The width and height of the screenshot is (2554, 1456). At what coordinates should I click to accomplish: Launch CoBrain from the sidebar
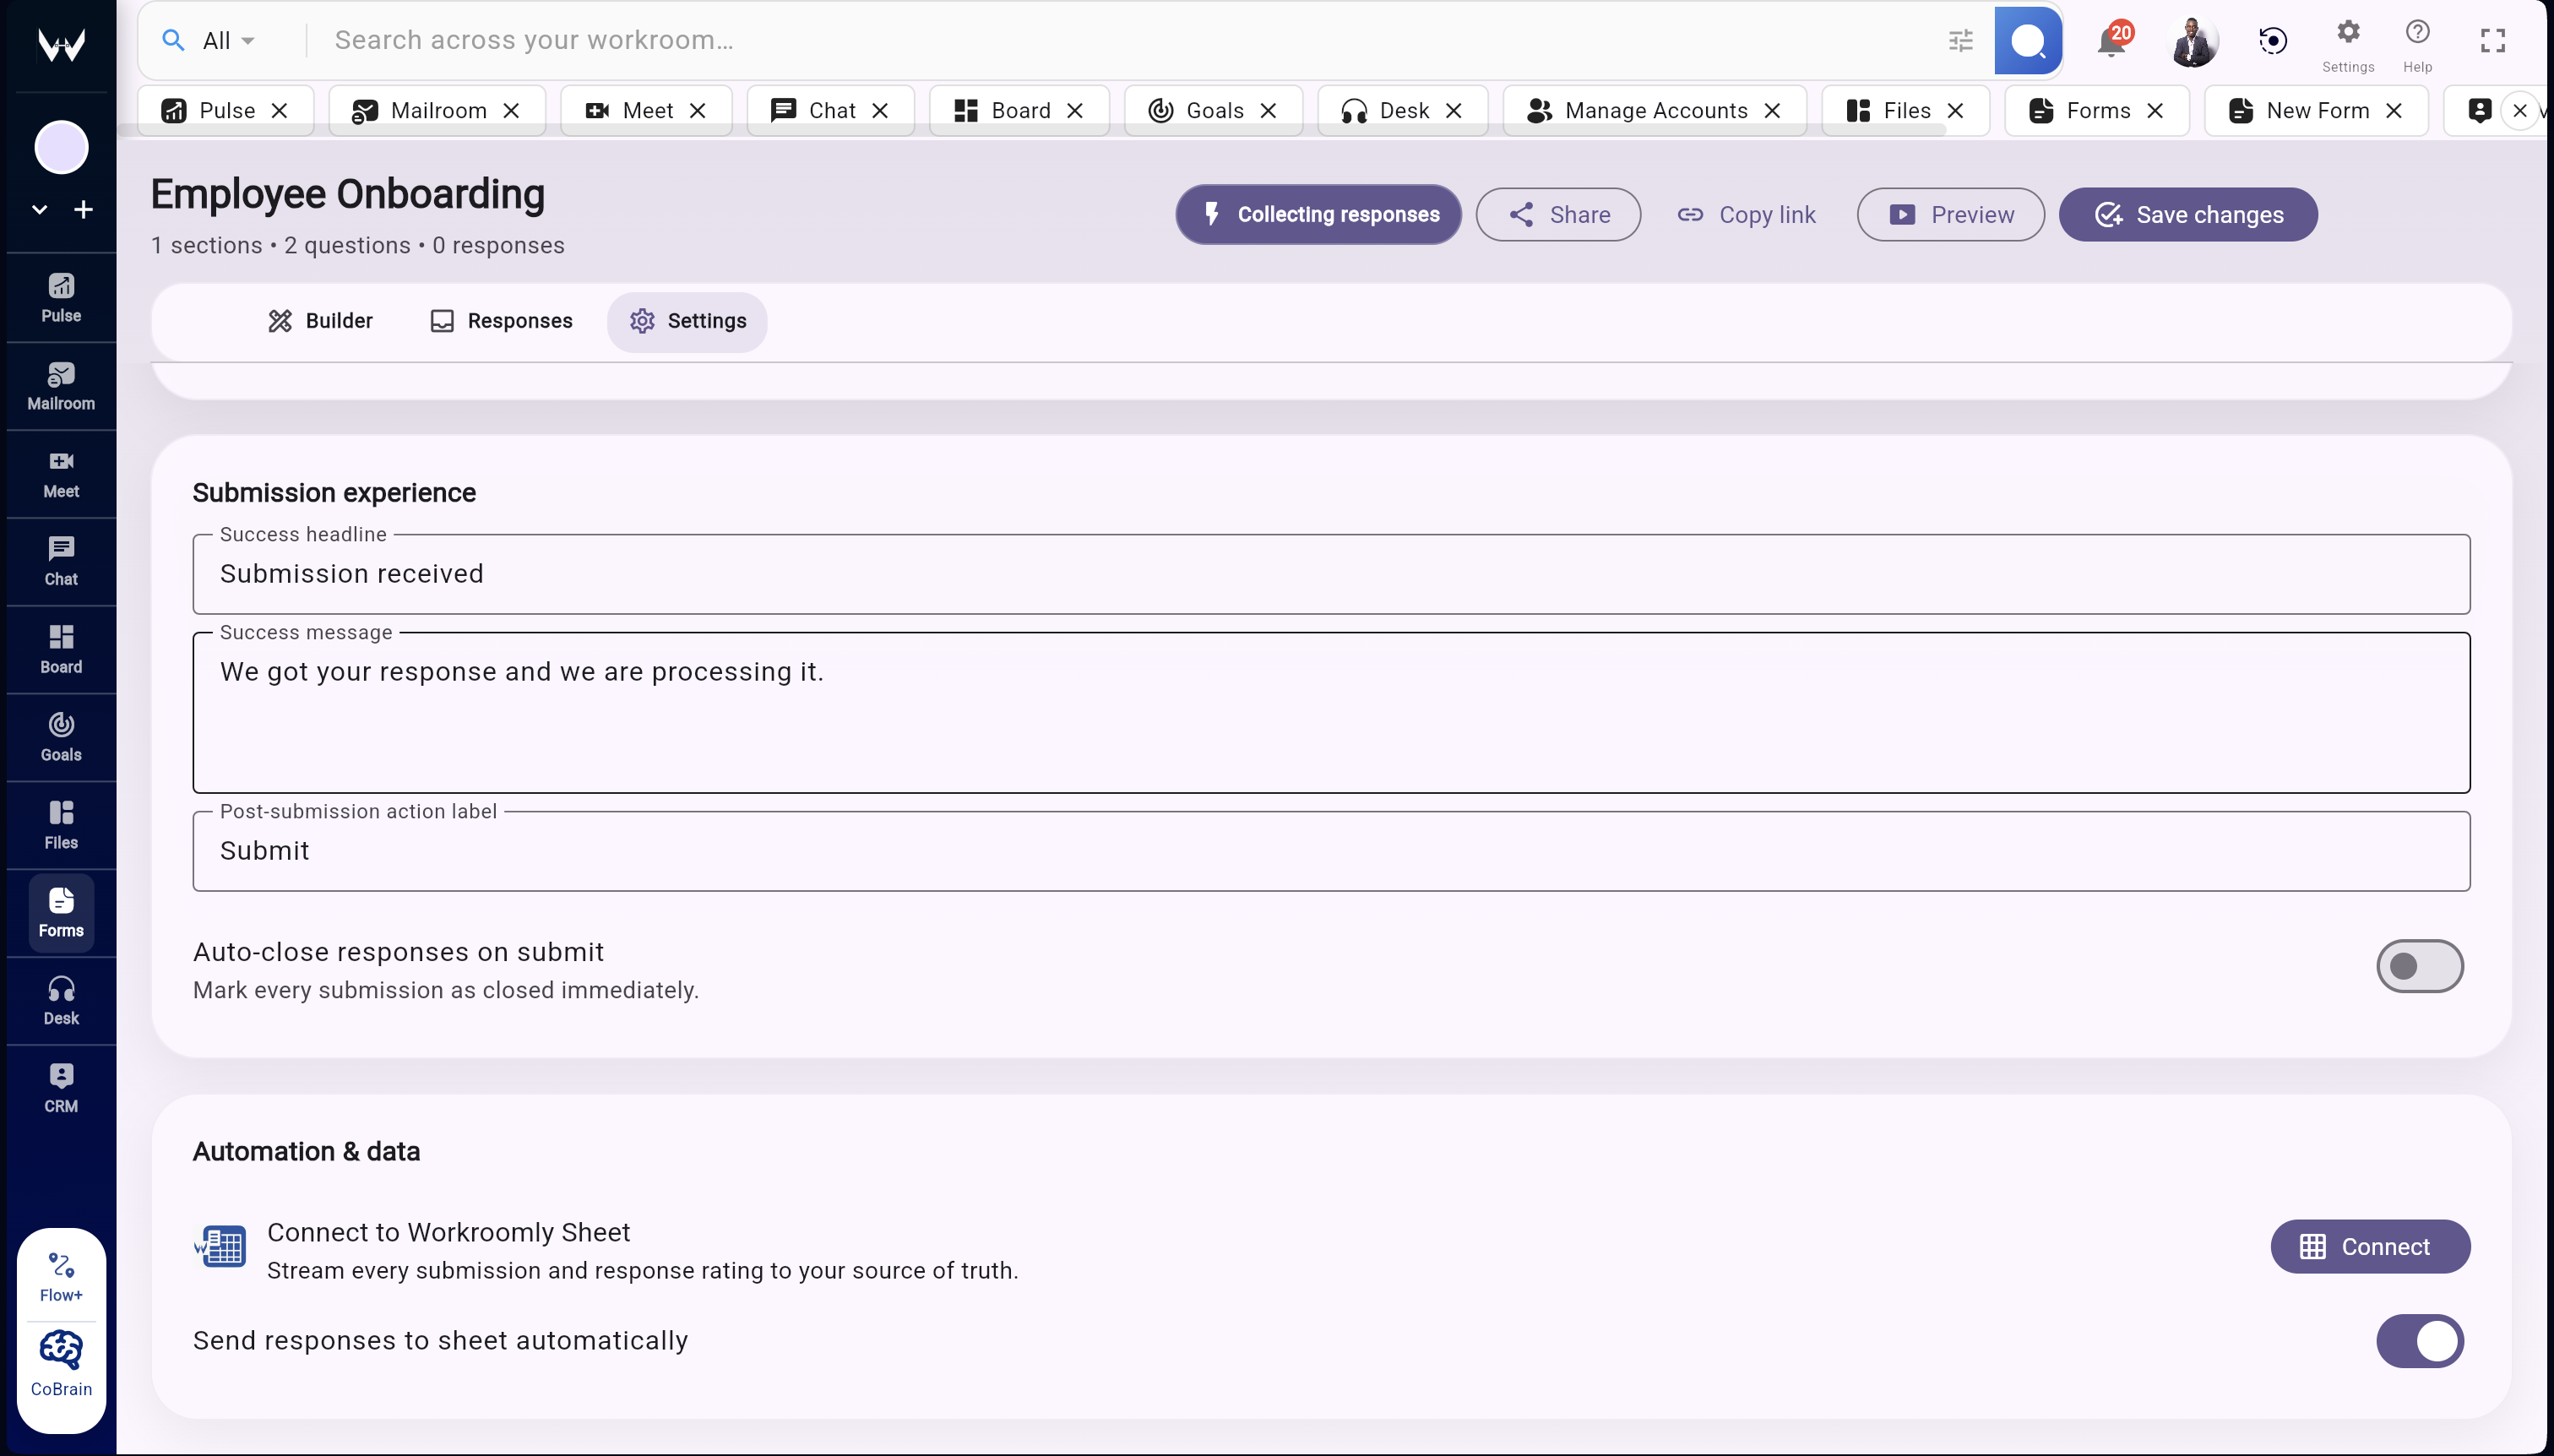pyautogui.click(x=60, y=1362)
